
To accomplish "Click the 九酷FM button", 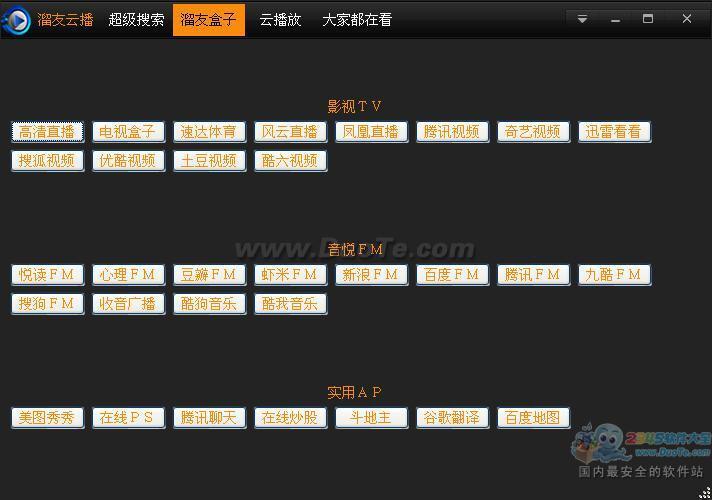I will click(x=614, y=275).
